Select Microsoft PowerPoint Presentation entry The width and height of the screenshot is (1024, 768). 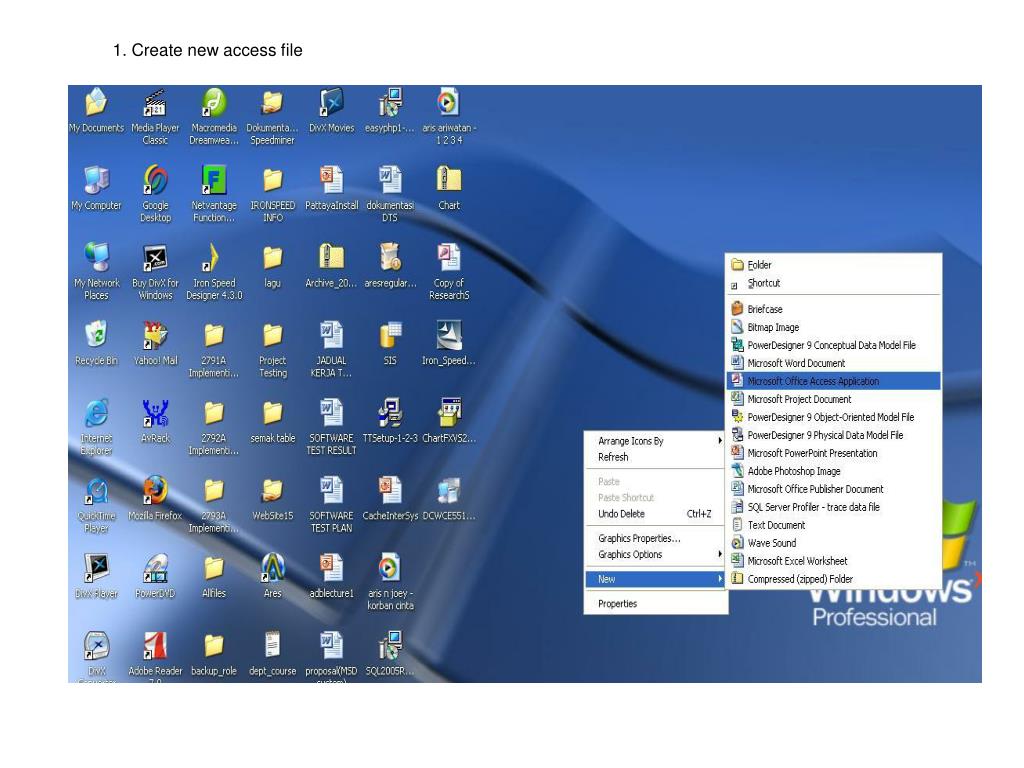834,453
